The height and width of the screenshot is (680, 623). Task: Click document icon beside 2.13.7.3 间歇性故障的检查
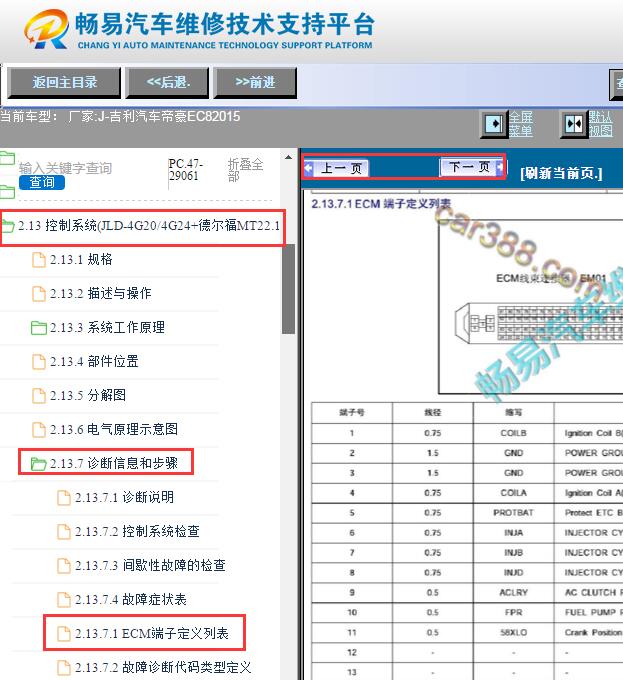click(64, 566)
